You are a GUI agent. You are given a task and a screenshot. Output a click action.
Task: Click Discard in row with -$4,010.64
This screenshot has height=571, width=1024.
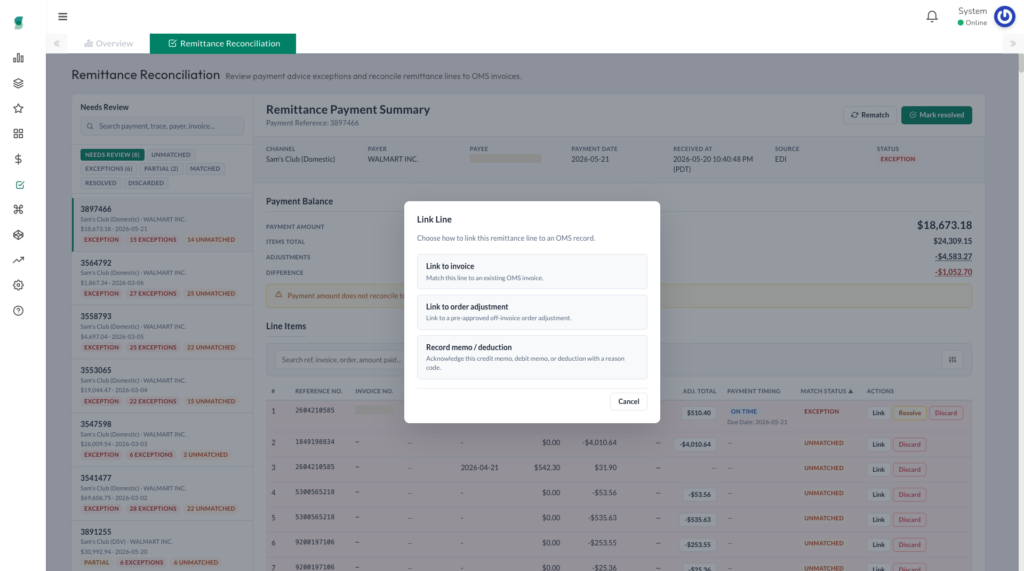tap(909, 444)
